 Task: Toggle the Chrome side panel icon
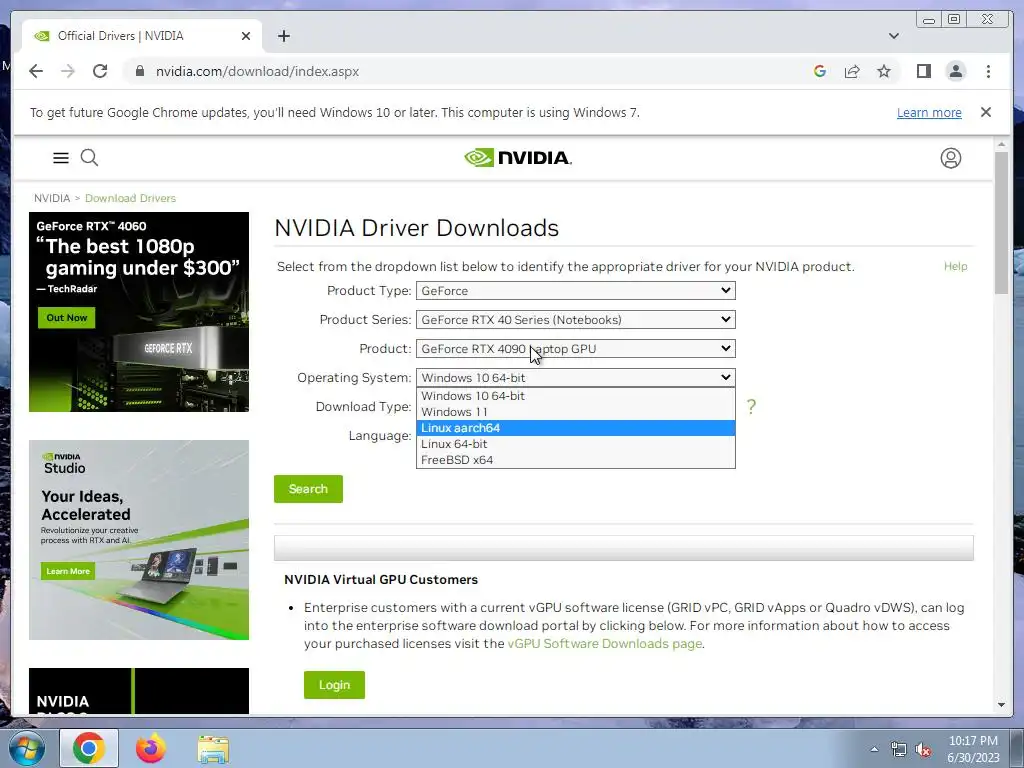point(923,71)
